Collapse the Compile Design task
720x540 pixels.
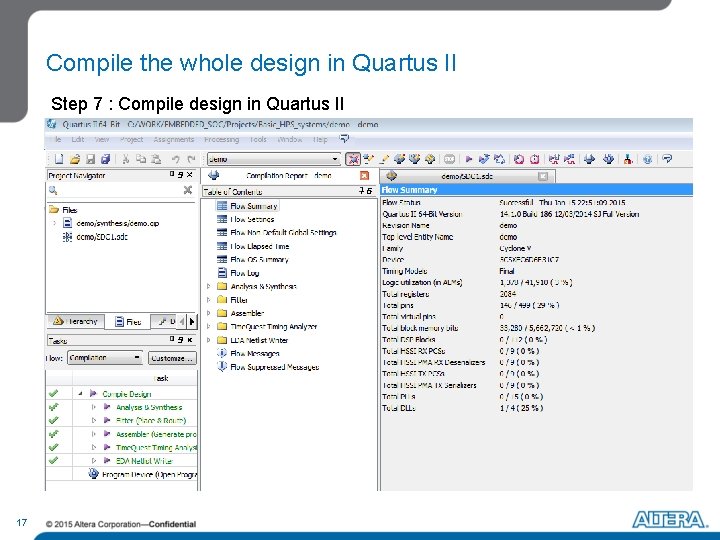click(80, 394)
